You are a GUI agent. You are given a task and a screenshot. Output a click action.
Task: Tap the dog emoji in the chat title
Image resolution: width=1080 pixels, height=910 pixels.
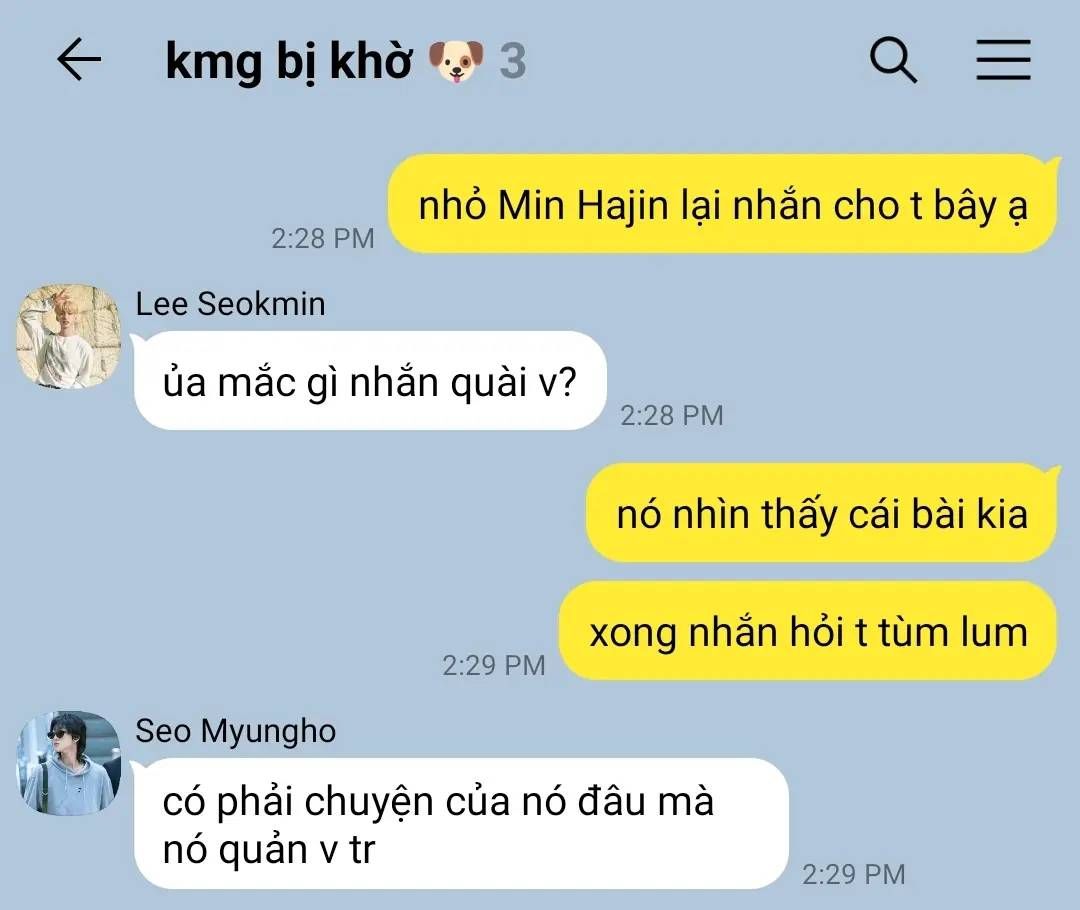coord(456,61)
